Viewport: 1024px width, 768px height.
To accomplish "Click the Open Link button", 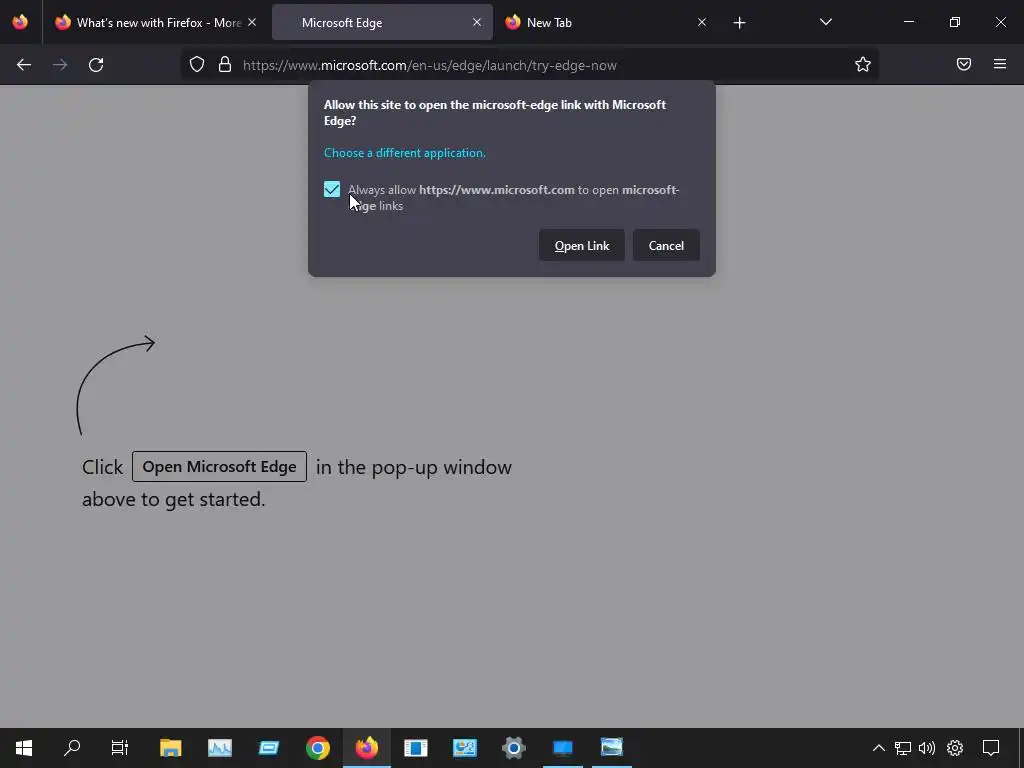I will pos(582,246).
